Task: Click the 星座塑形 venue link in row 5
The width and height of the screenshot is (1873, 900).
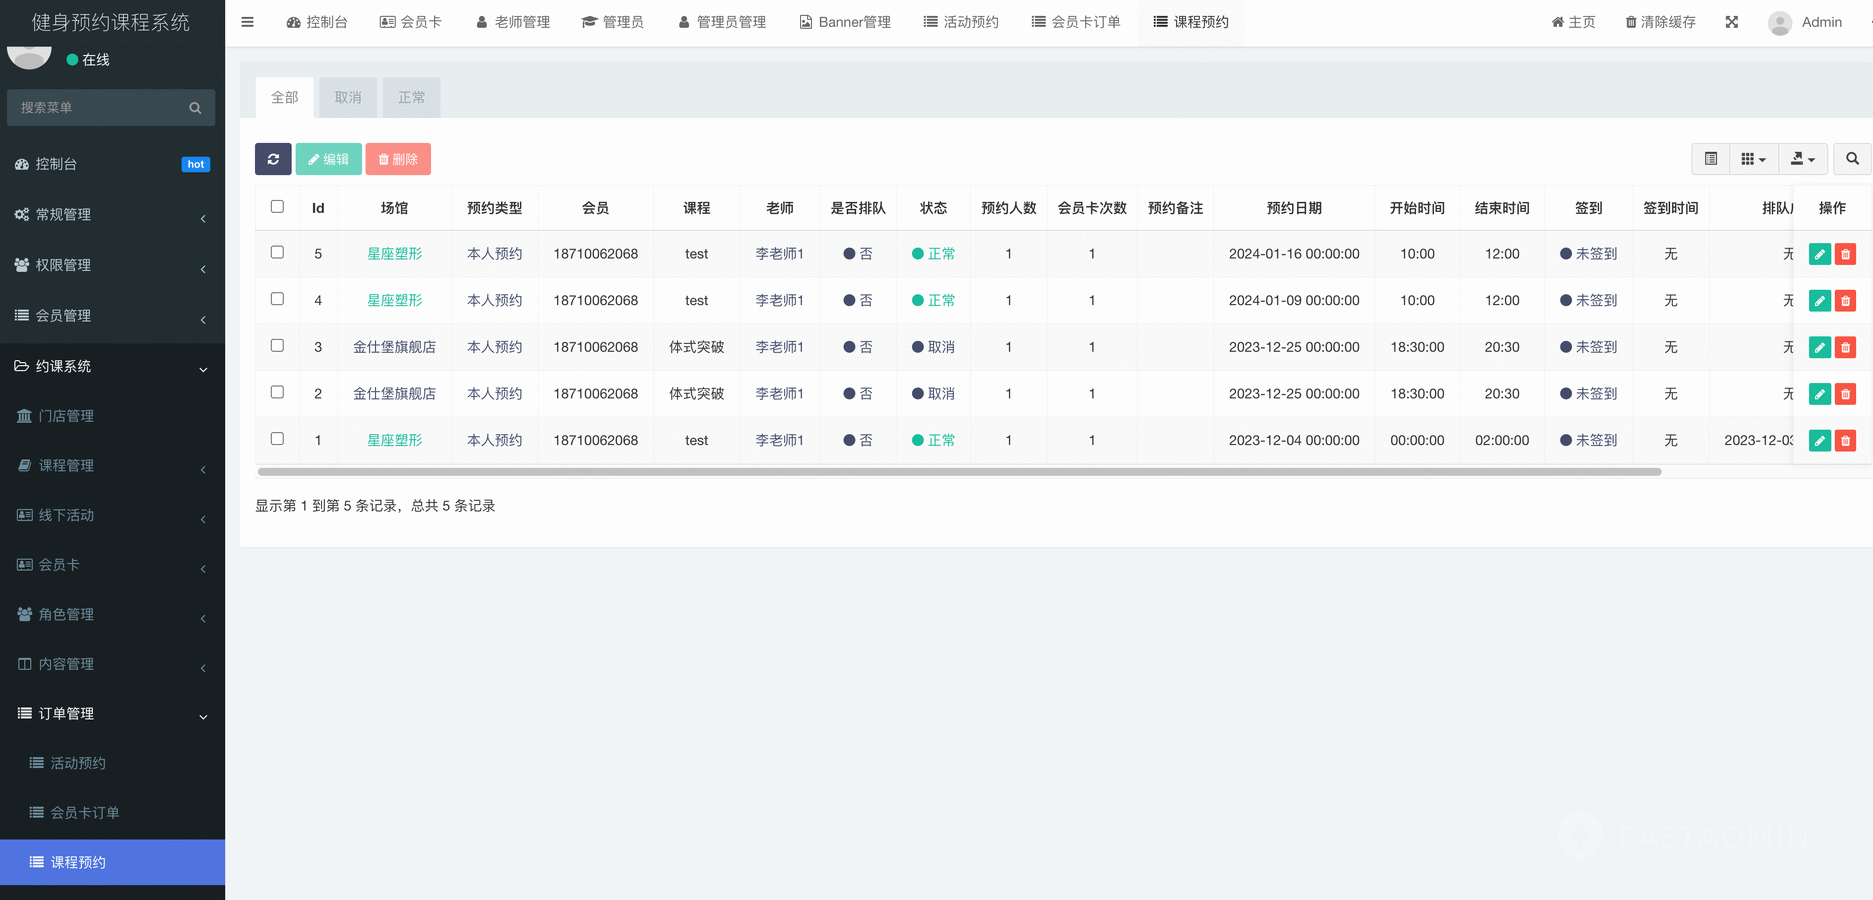Action: [x=394, y=254]
